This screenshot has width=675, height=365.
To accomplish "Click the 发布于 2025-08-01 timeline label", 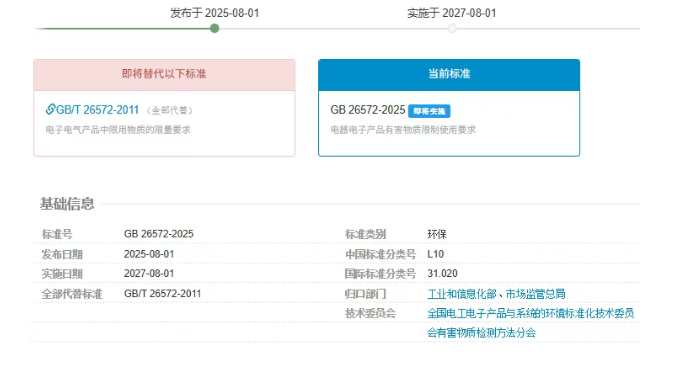I will 214,13.
